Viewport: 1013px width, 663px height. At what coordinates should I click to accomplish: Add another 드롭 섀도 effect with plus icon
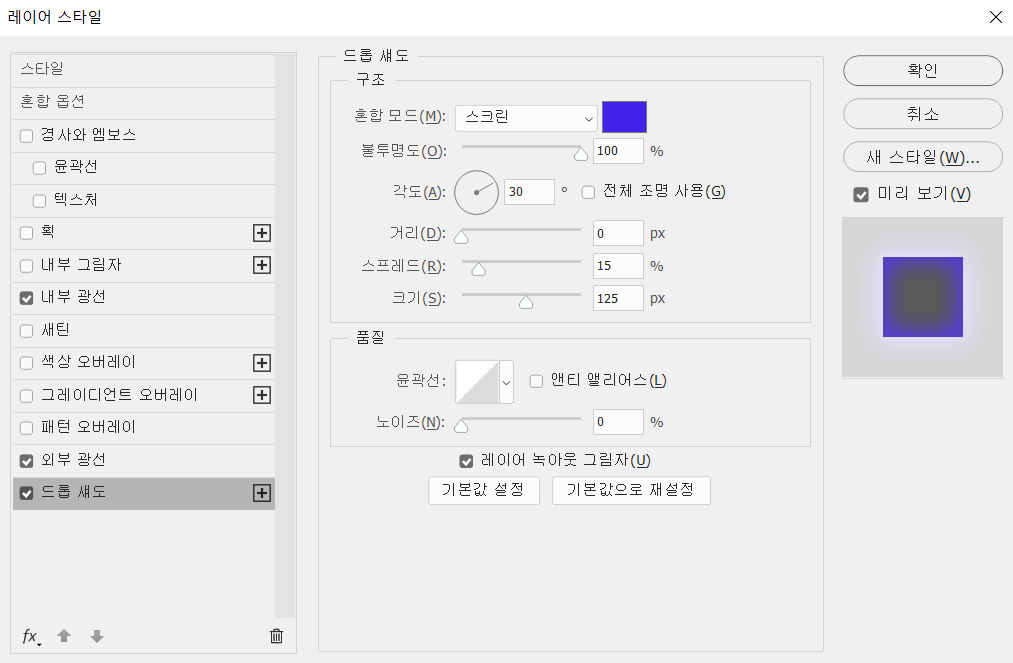(x=262, y=493)
